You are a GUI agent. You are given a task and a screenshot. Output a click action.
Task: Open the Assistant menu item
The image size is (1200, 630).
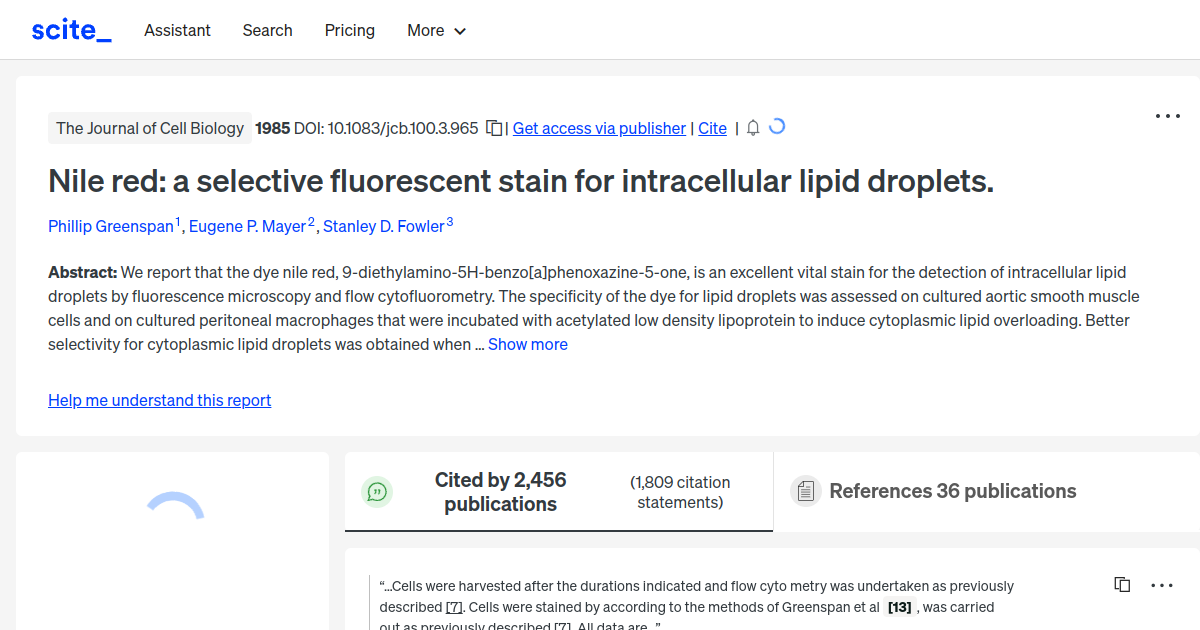click(177, 30)
